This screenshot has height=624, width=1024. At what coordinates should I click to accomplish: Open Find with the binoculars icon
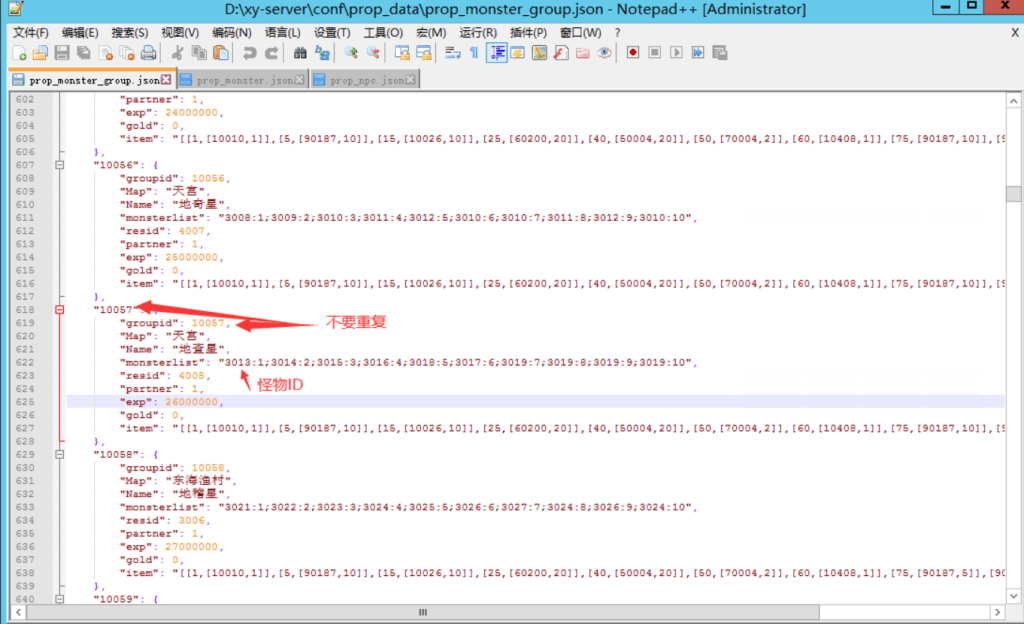(x=299, y=53)
